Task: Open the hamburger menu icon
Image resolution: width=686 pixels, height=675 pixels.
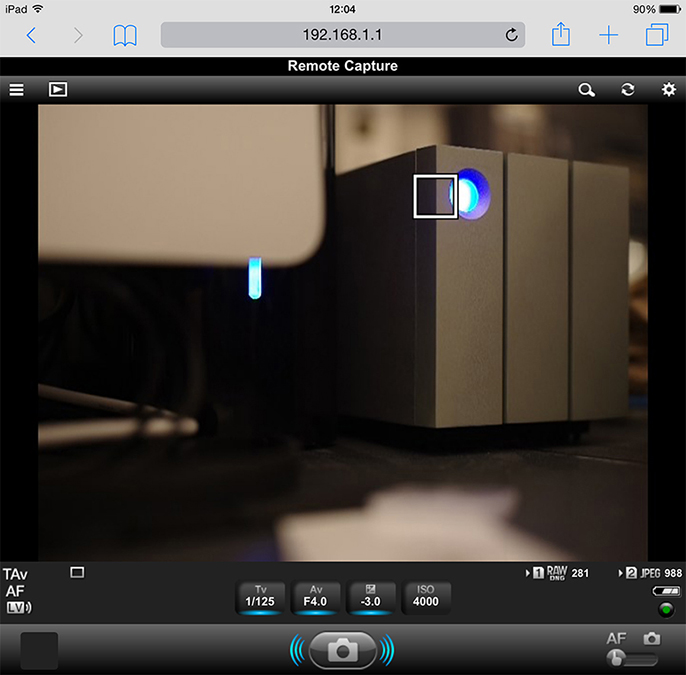Action: (x=17, y=90)
